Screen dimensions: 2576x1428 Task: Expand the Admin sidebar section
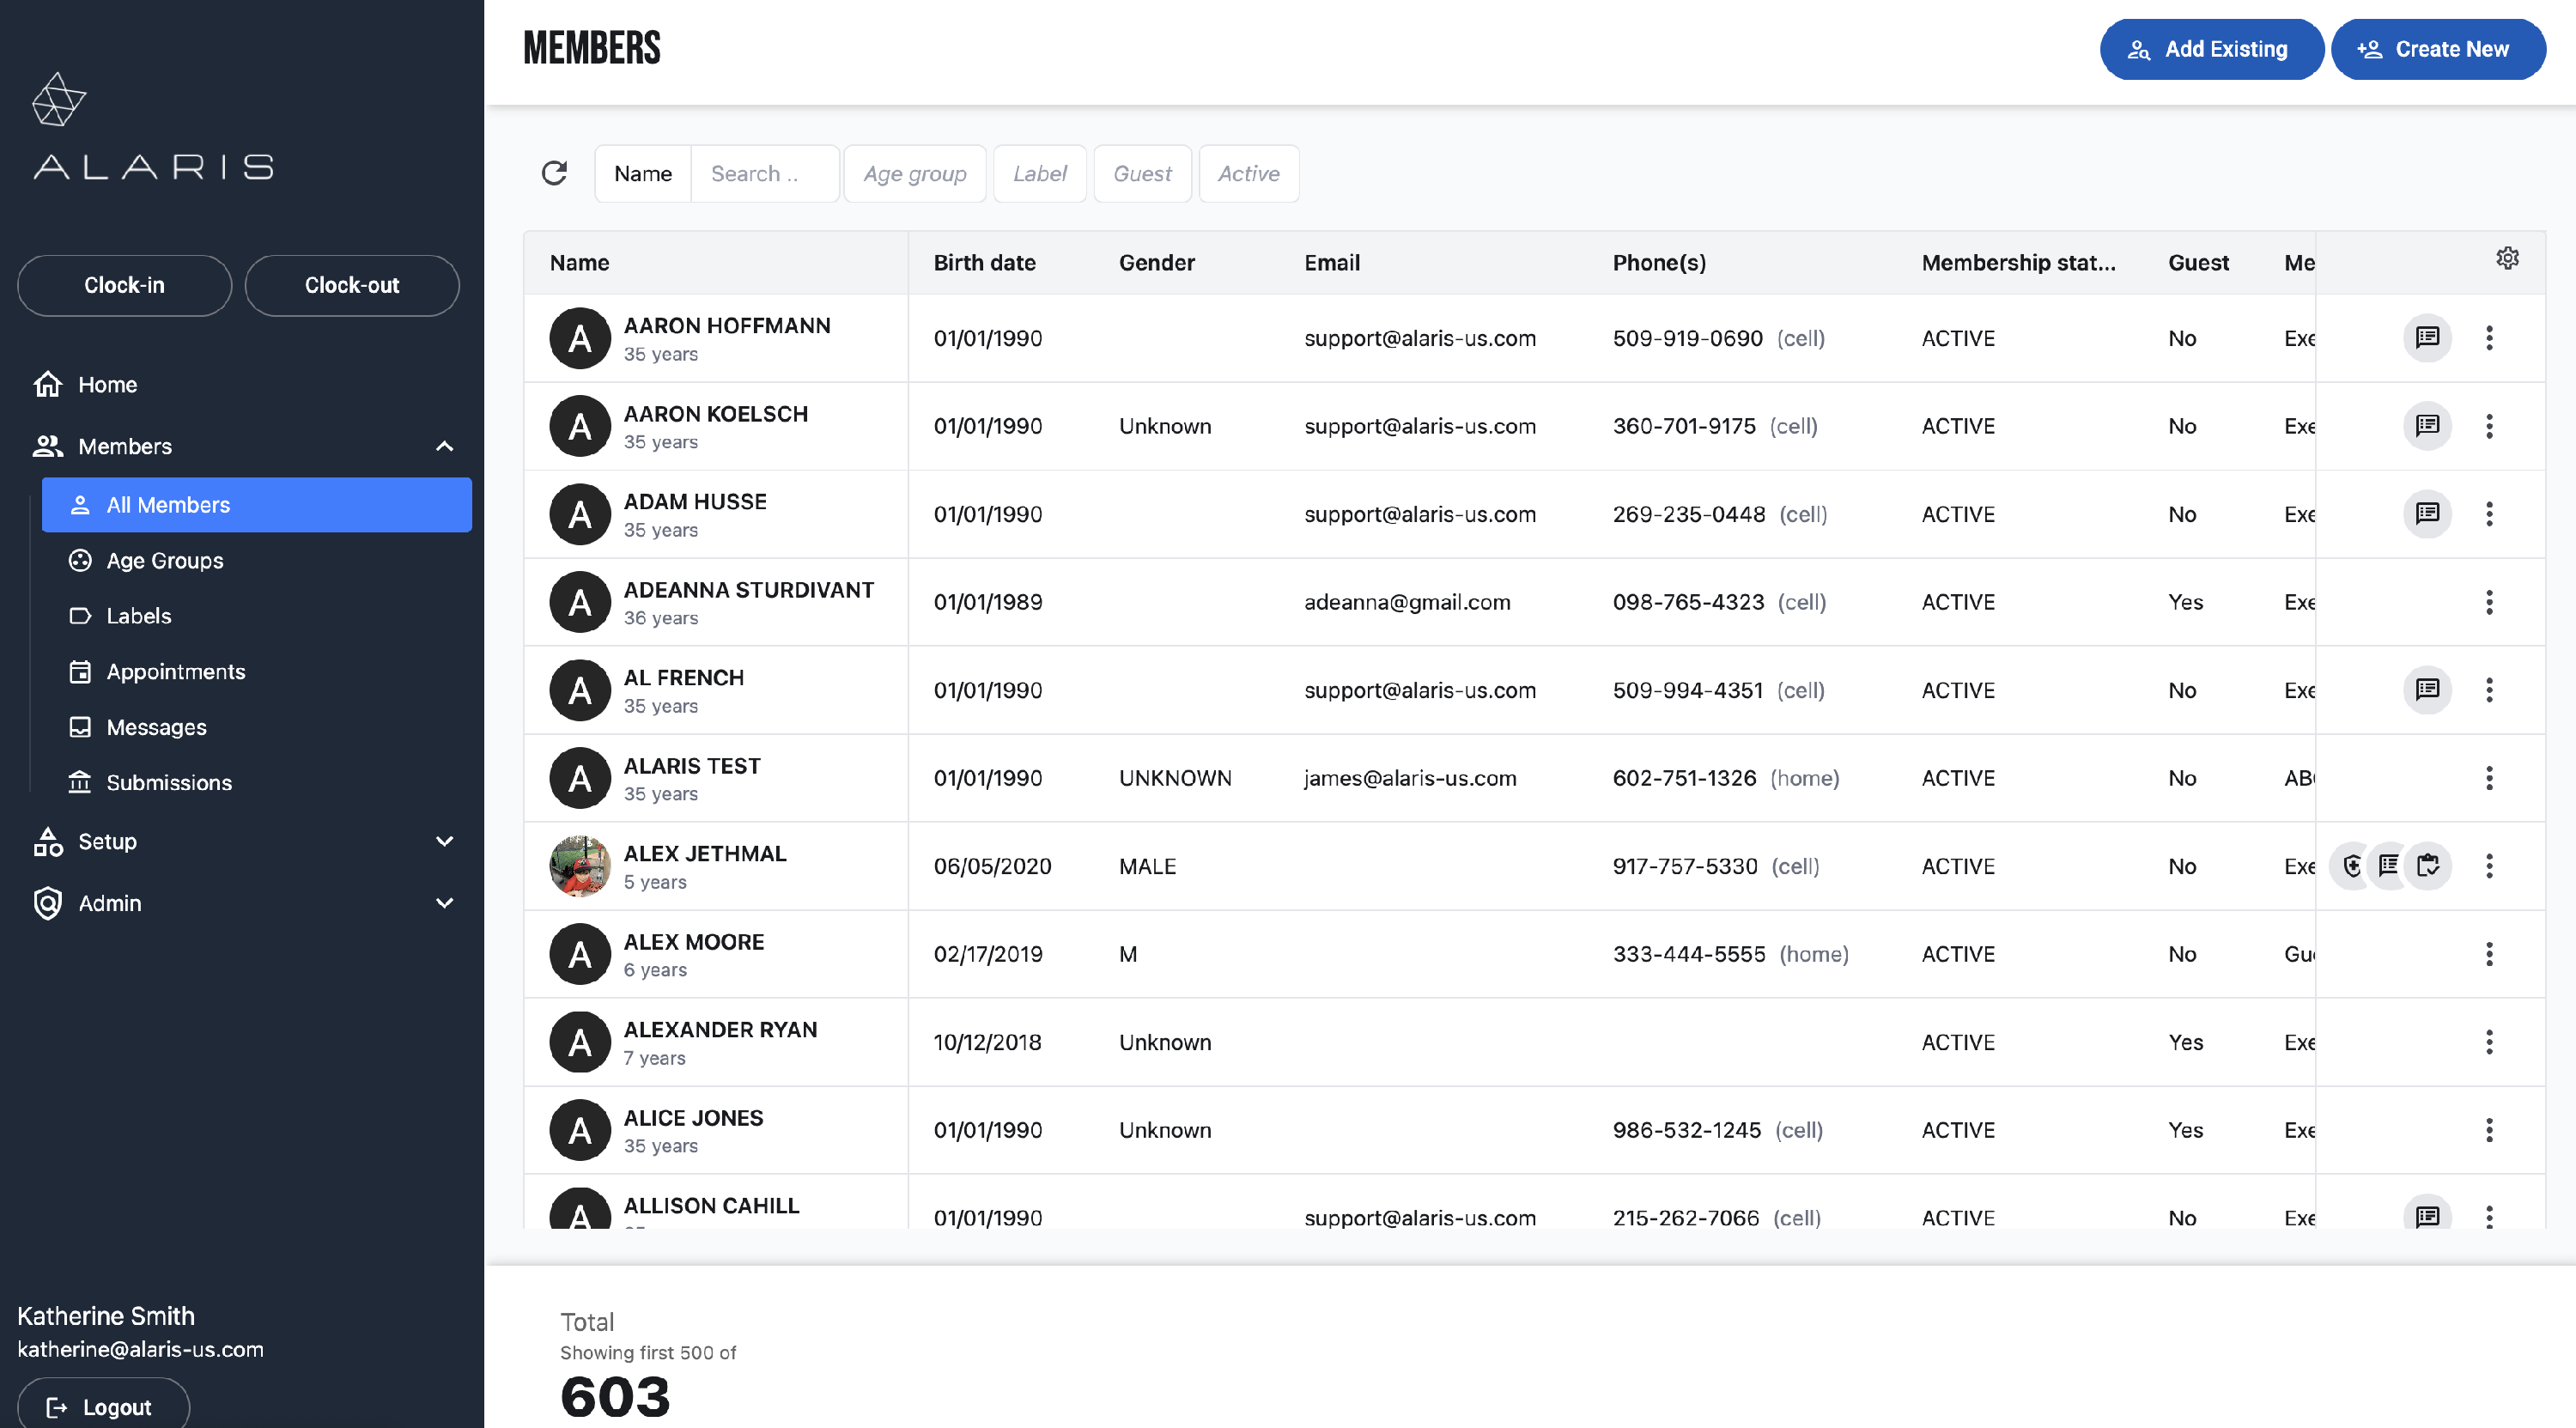point(444,903)
